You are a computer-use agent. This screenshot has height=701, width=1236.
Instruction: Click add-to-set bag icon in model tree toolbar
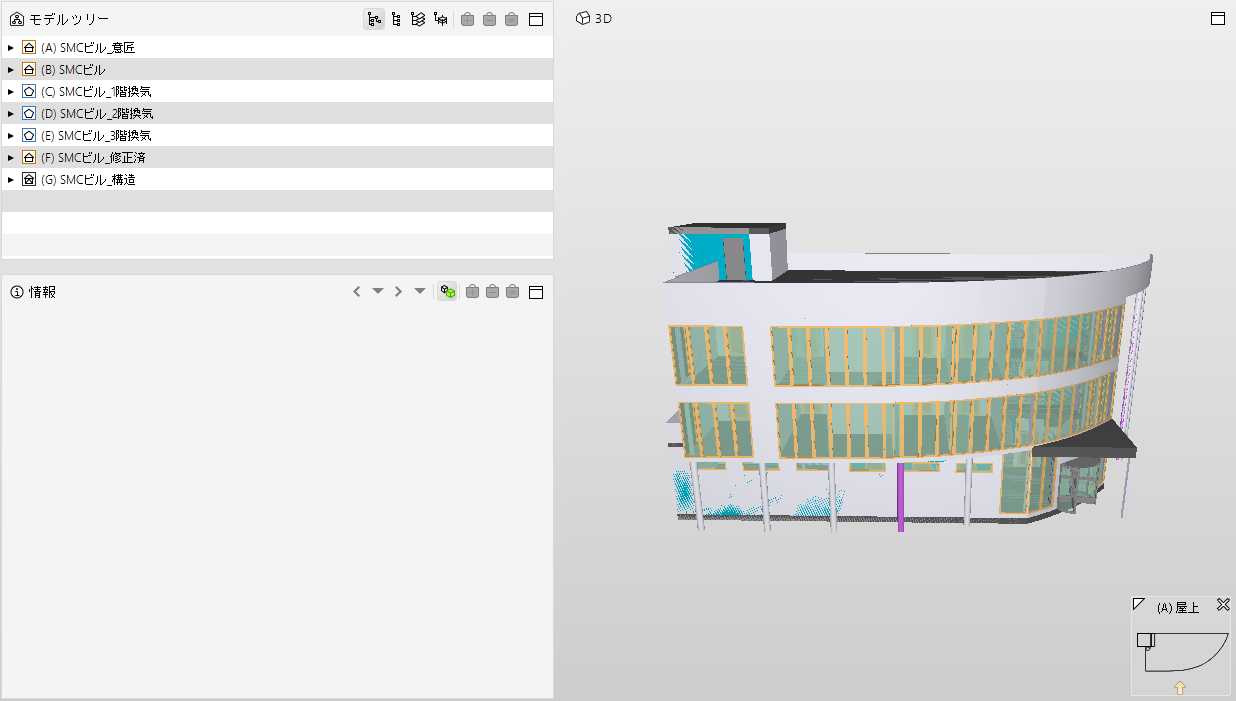click(468, 19)
